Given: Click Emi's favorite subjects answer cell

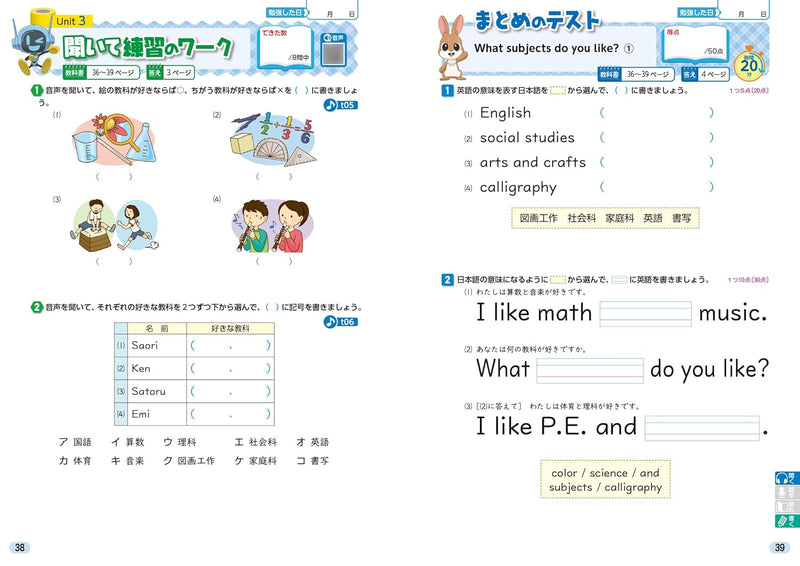Looking at the screenshot, I should (231, 414).
